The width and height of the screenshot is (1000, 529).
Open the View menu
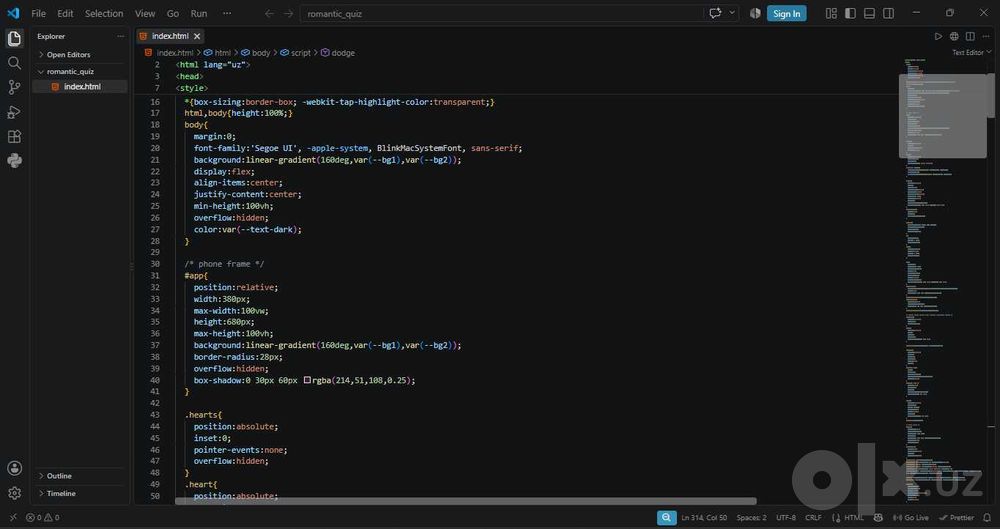(145, 13)
